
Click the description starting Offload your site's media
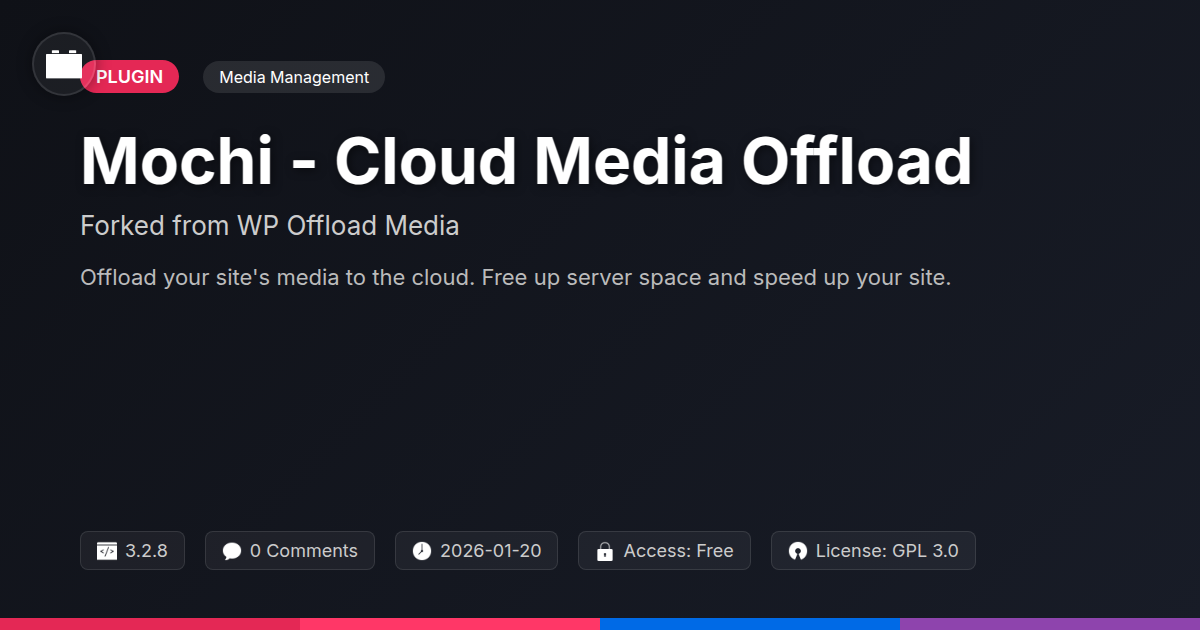coord(515,277)
